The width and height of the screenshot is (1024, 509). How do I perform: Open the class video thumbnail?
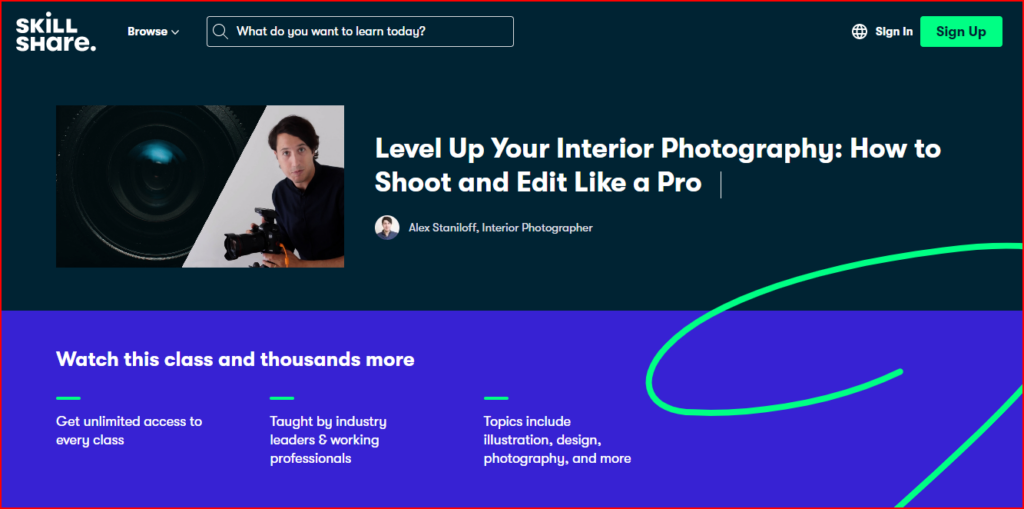pyautogui.click(x=200, y=186)
